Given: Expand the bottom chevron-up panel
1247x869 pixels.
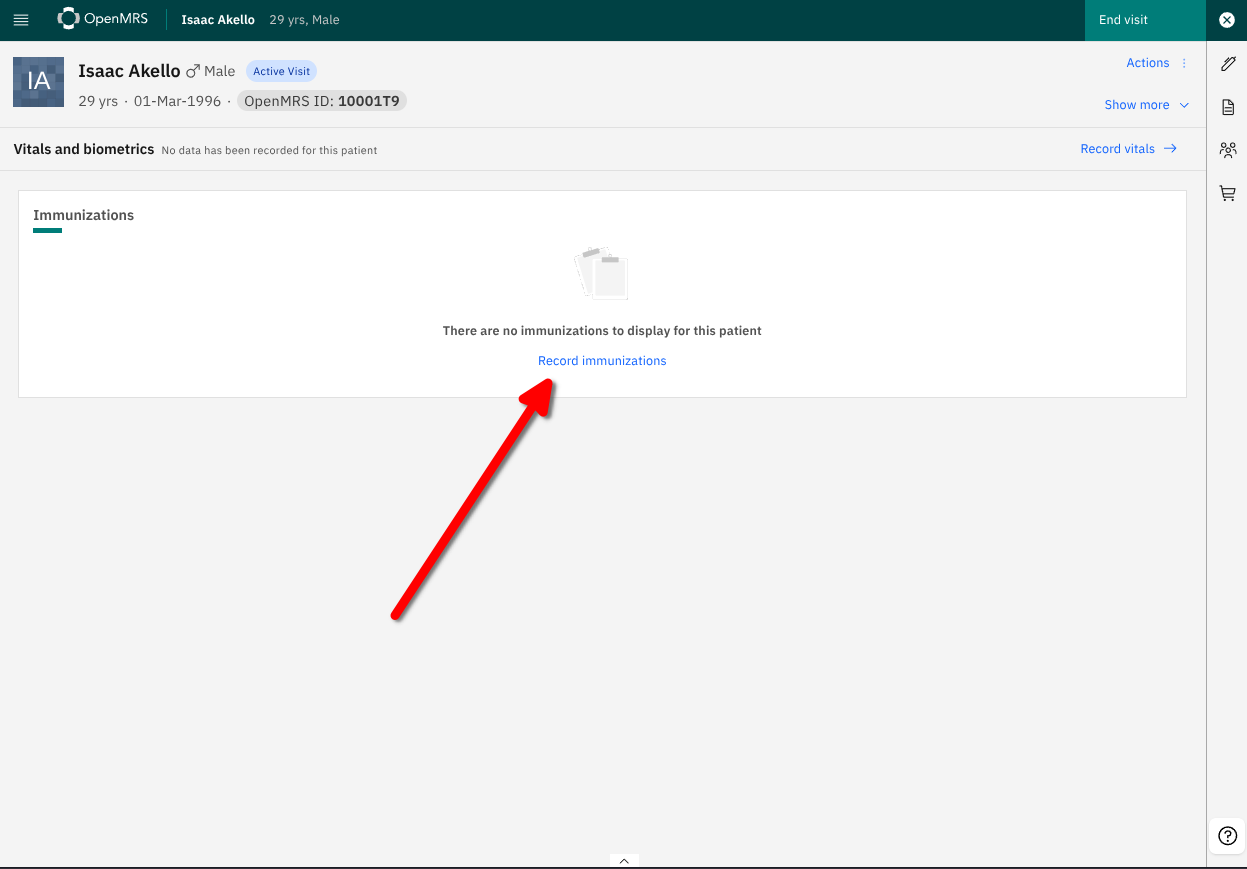Looking at the screenshot, I should tap(623, 860).
